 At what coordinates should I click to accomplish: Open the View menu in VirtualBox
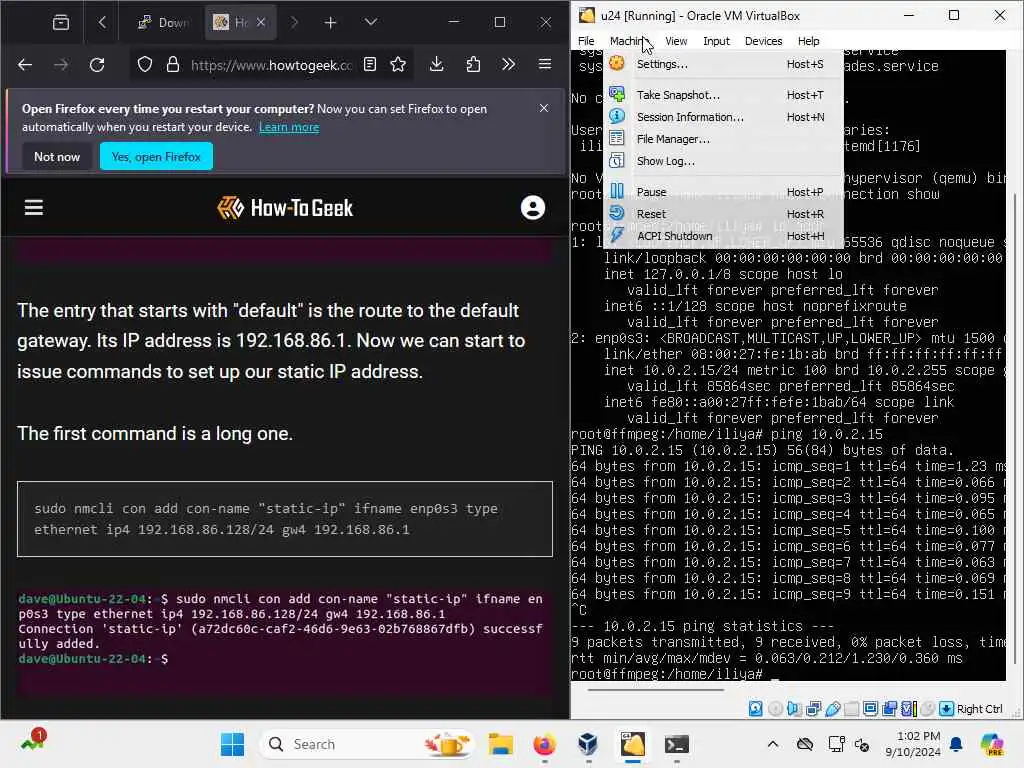tap(676, 40)
